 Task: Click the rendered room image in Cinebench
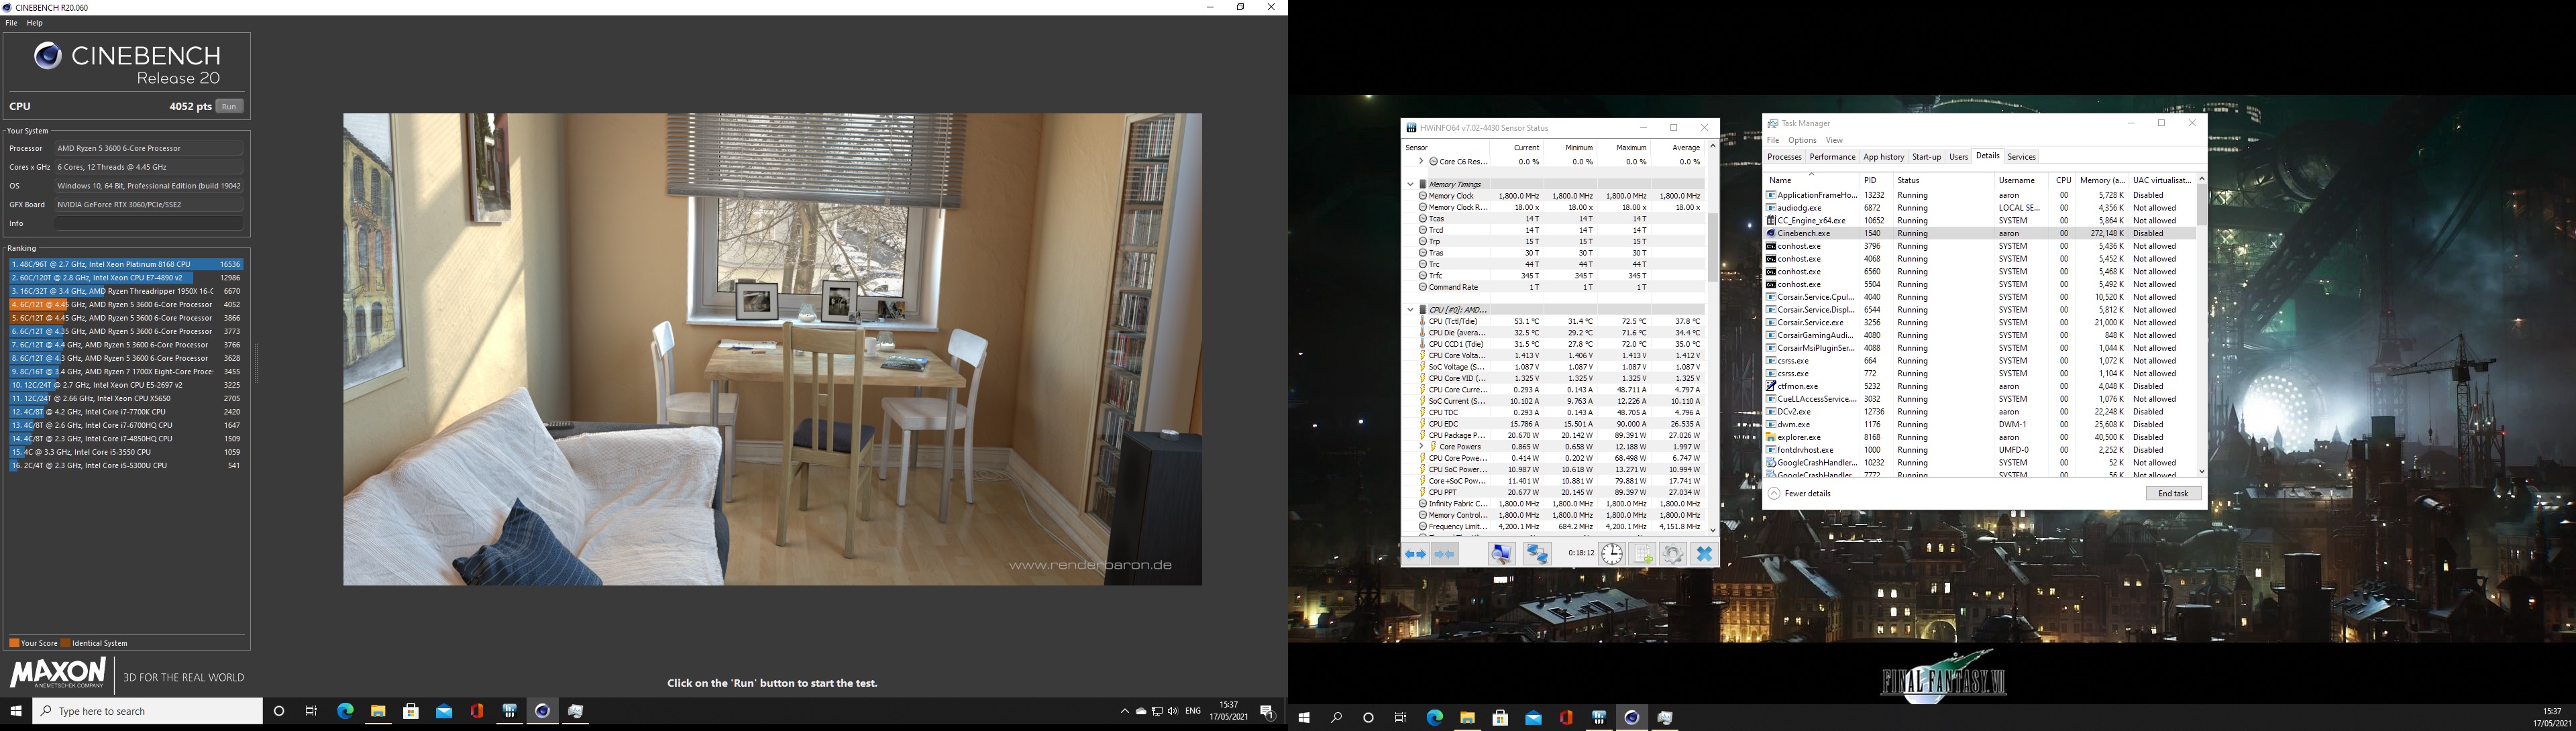[772, 349]
